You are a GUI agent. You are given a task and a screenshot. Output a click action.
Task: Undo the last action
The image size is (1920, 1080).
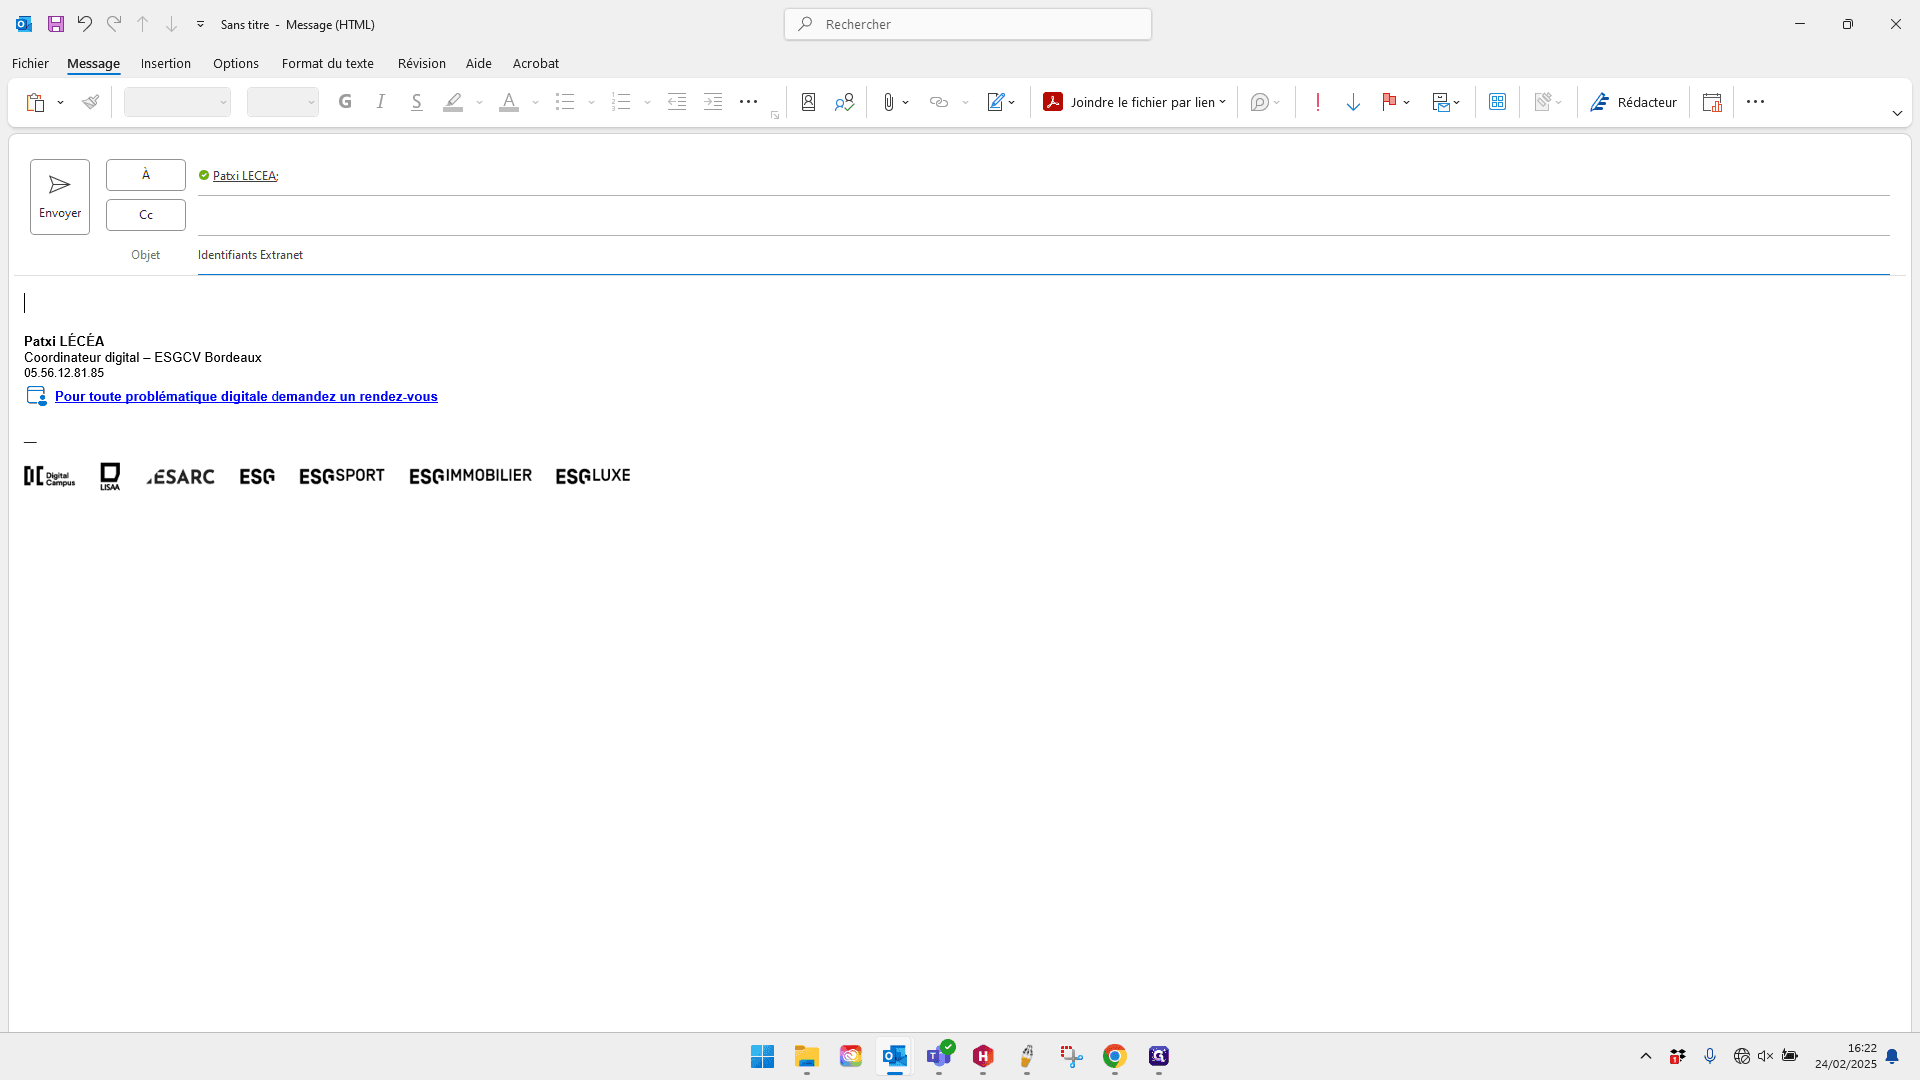(85, 24)
